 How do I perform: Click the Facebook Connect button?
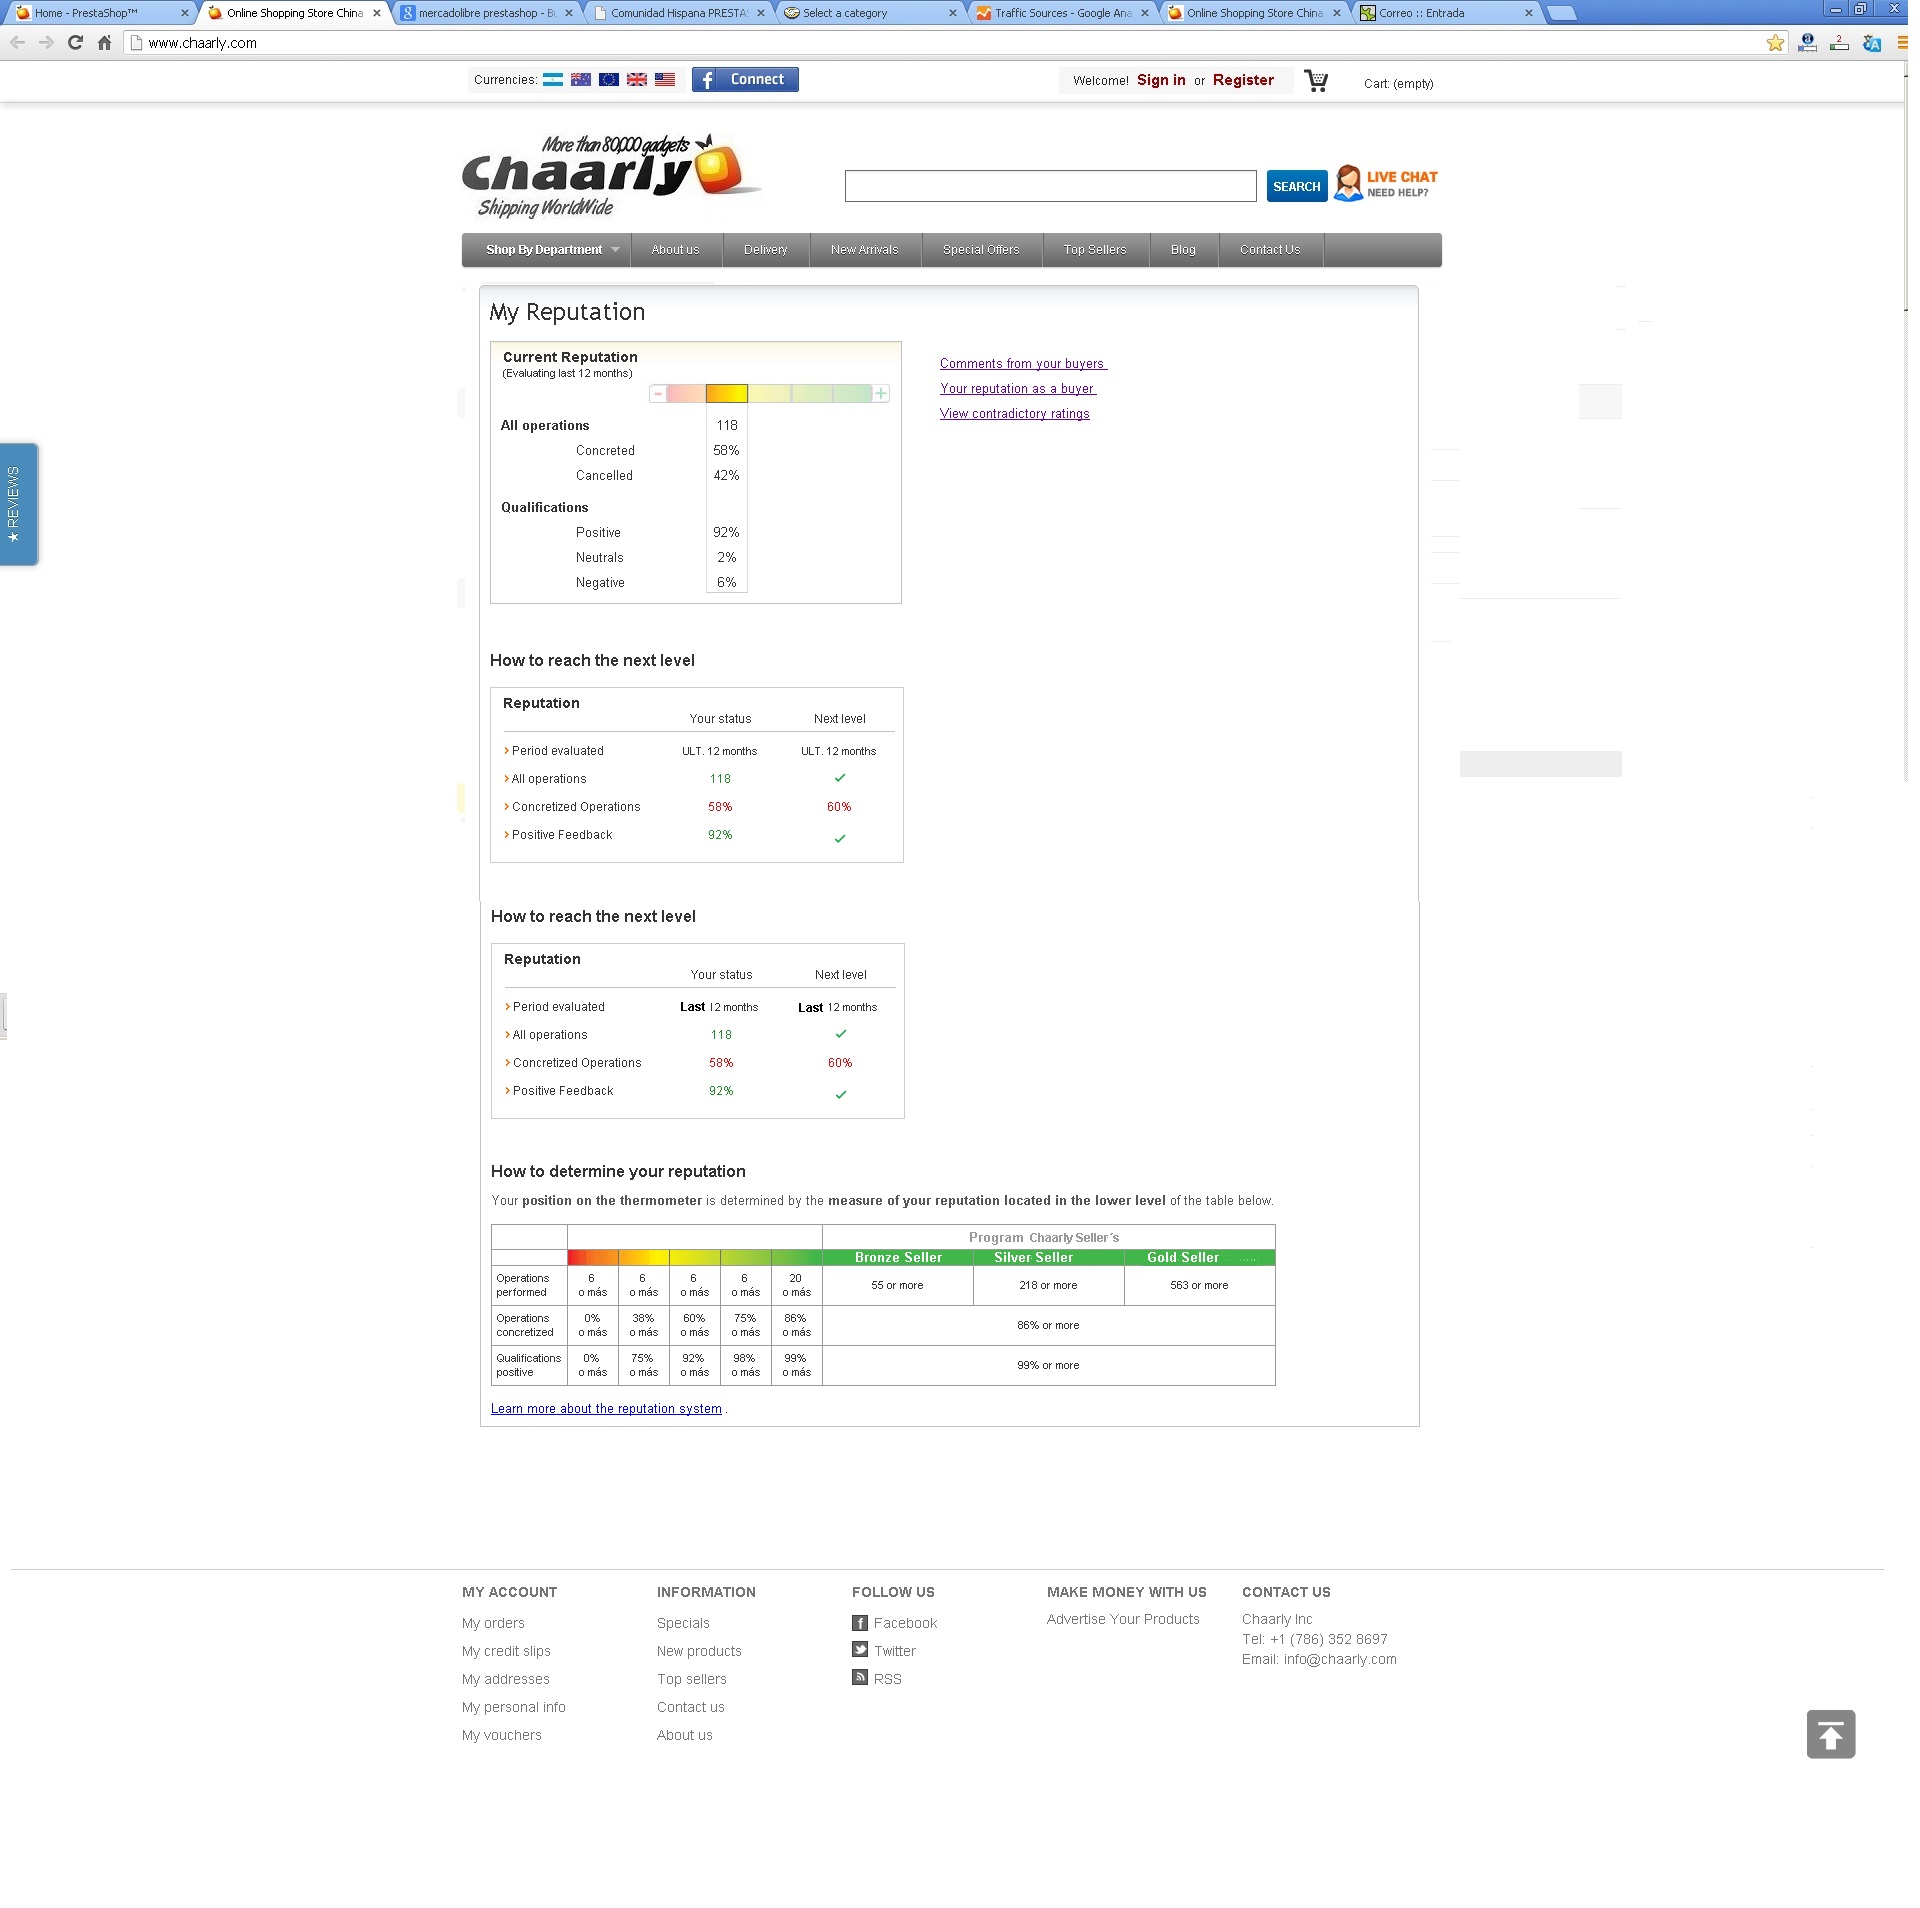click(745, 80)
